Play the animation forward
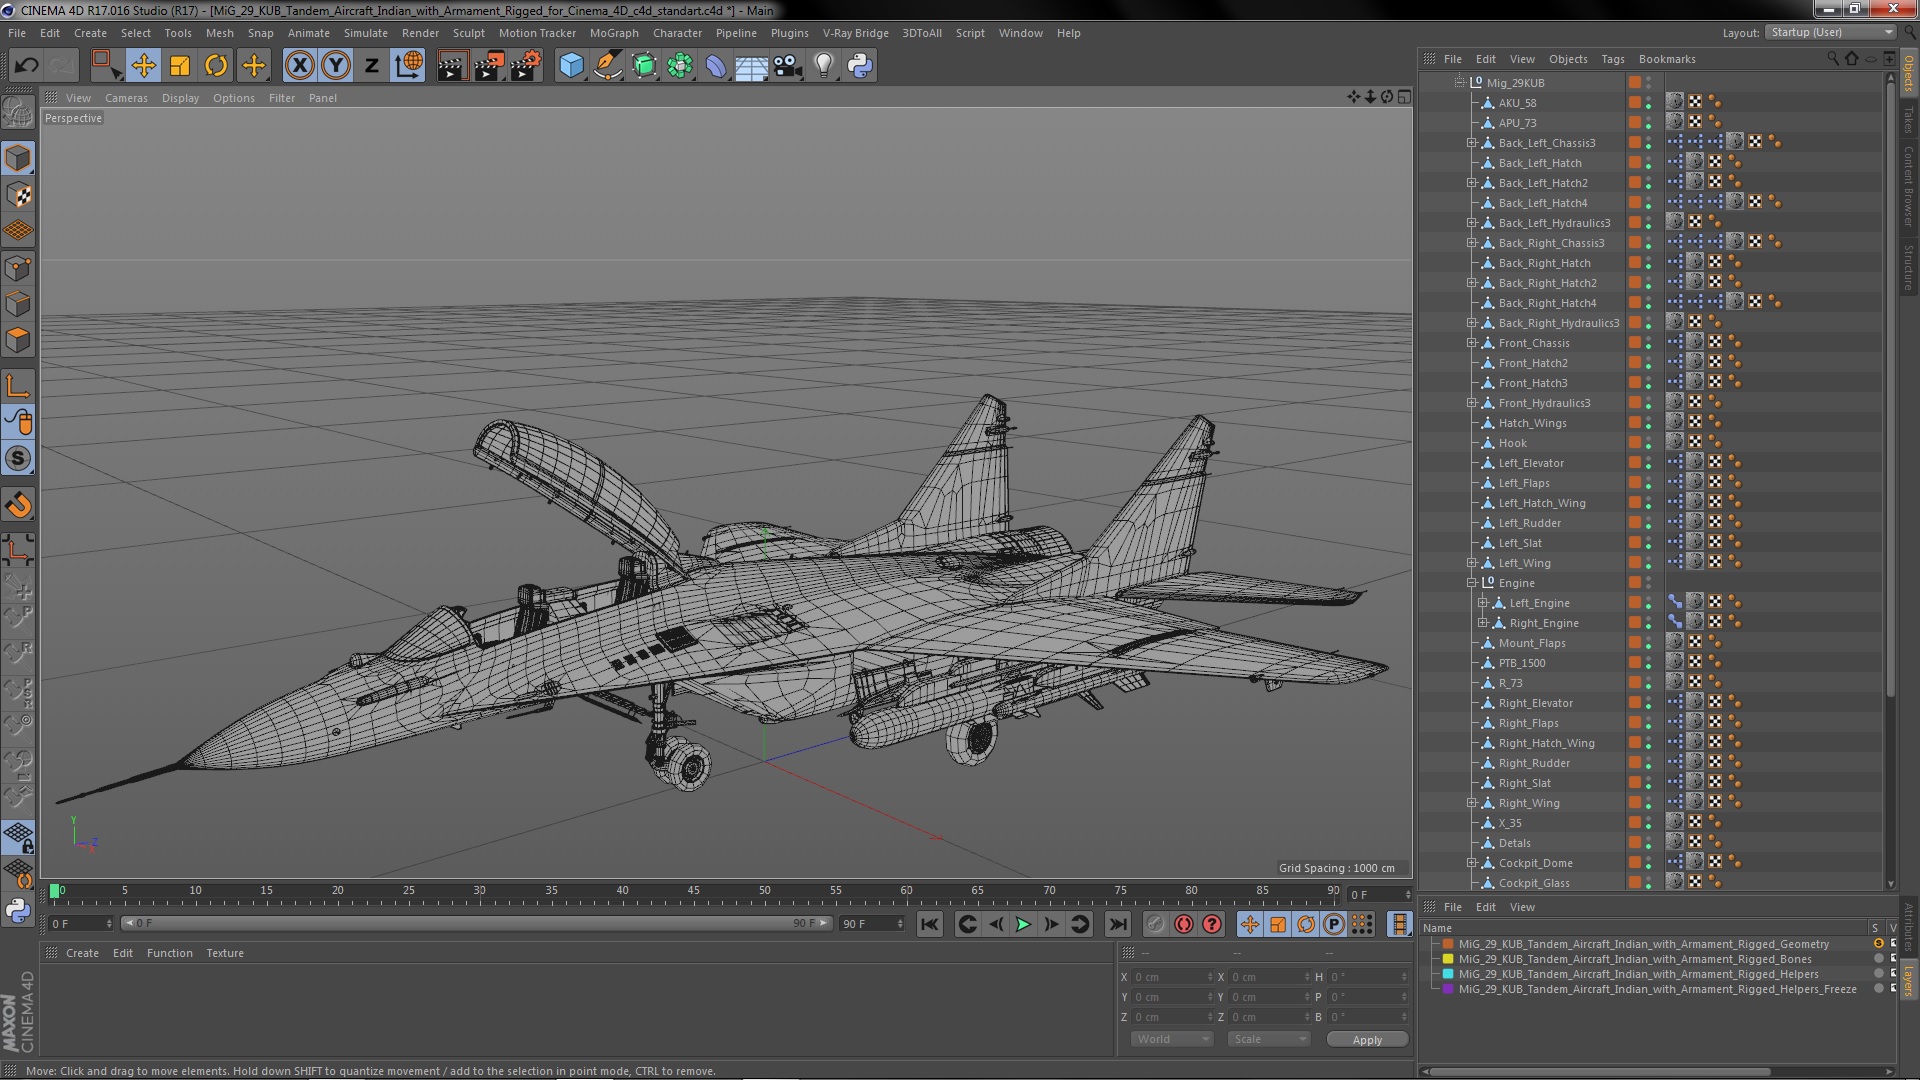 1022,924
